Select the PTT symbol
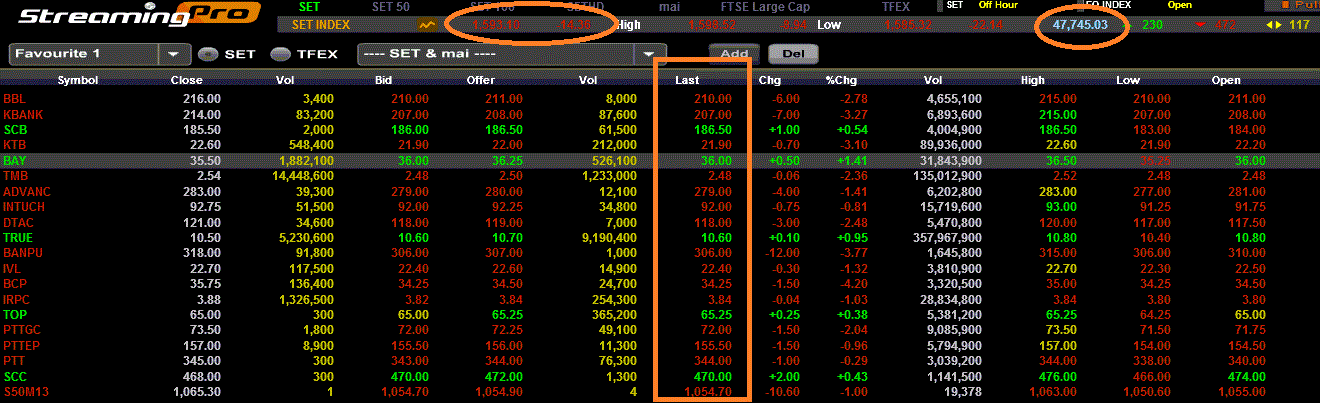This screenshot has width=1320, height=403. coord(14,361)
